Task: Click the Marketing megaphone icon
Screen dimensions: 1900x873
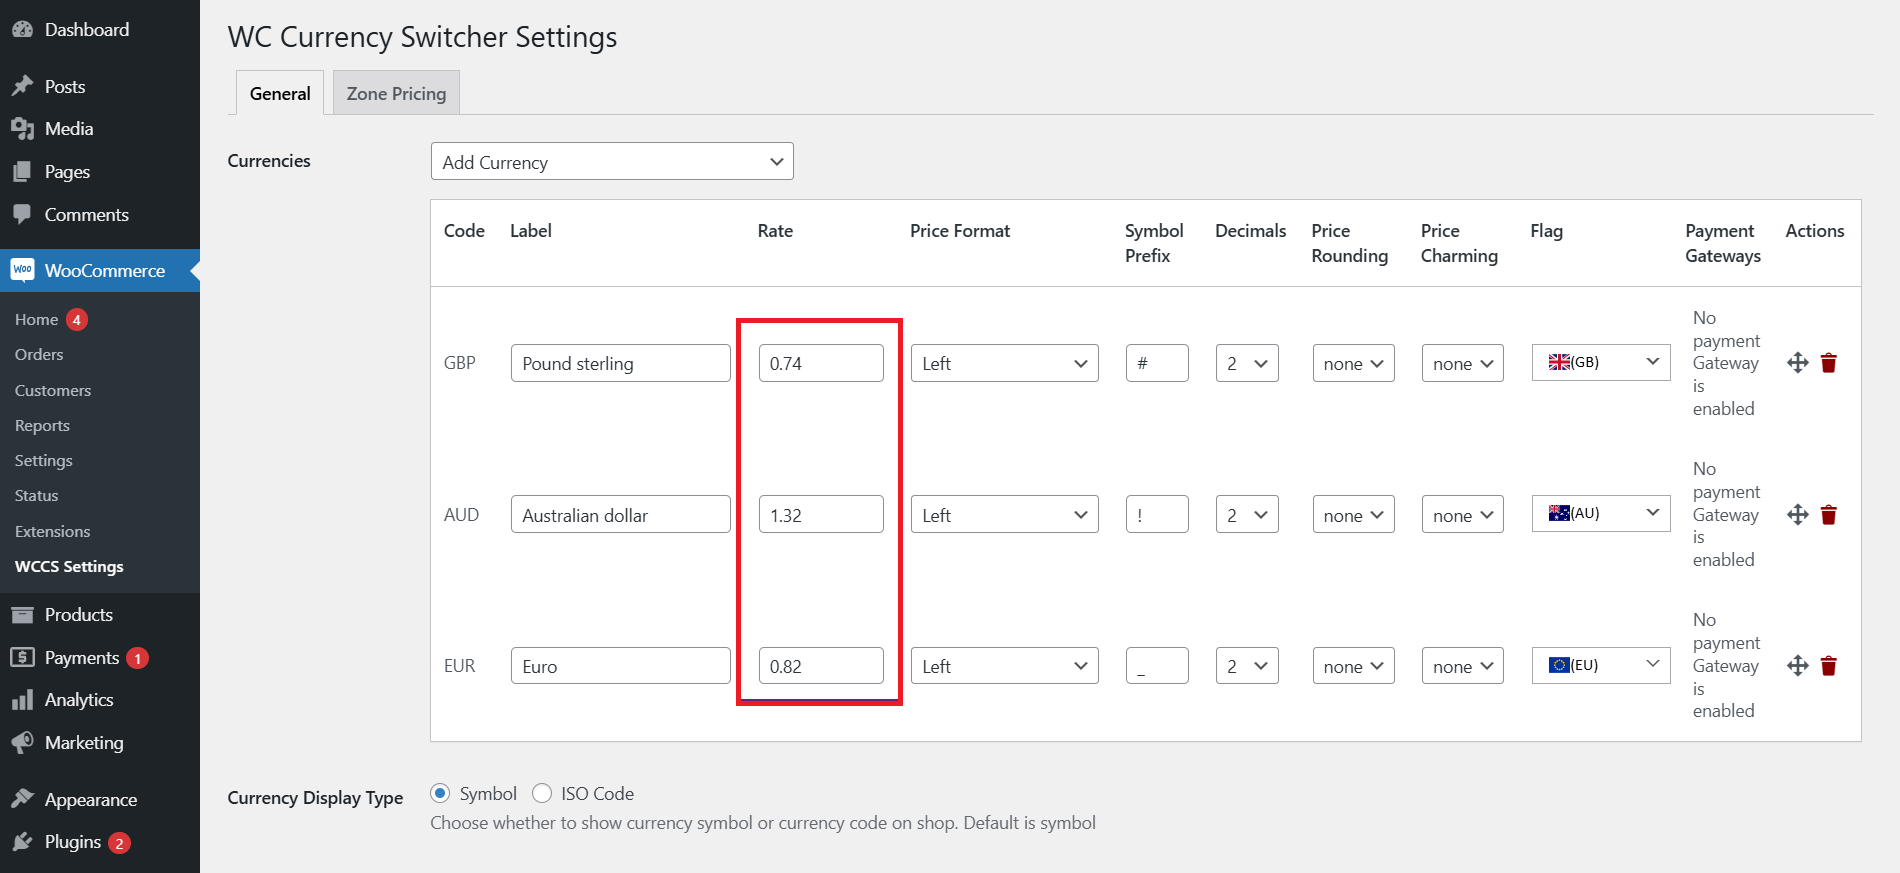Action: (22, 743)
